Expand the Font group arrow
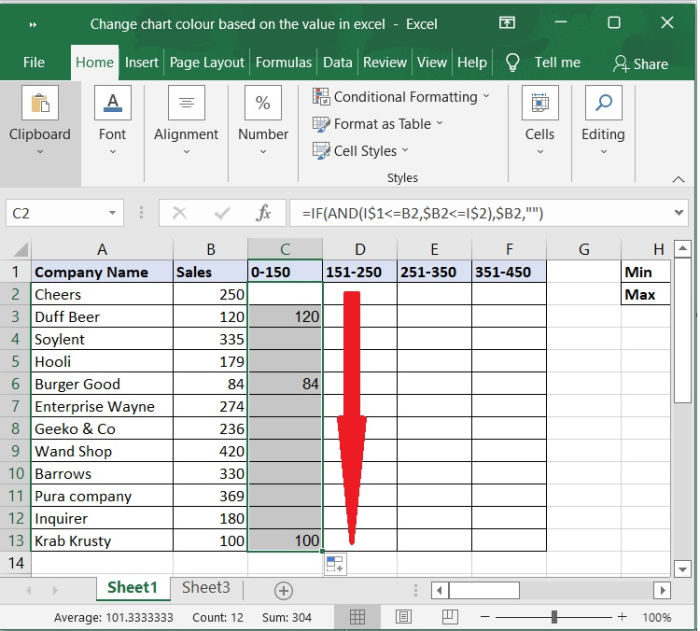Image resolution: width=700 pixels, height=631 pixels. 112,152
